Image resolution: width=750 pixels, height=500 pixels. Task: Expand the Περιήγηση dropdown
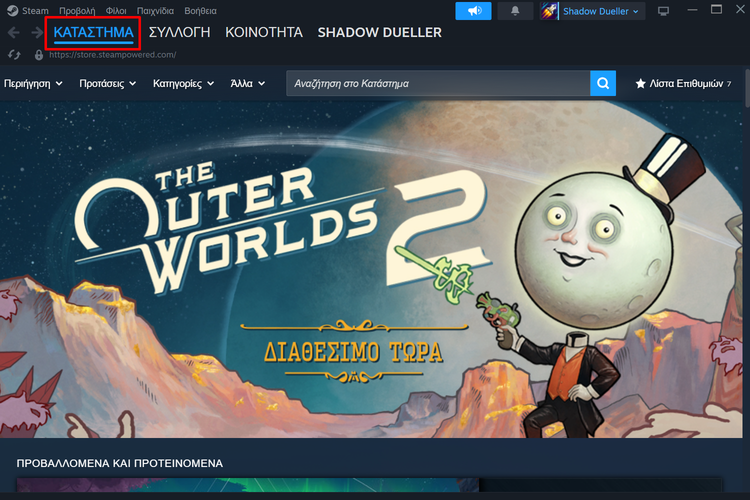(x=33, y=84)
